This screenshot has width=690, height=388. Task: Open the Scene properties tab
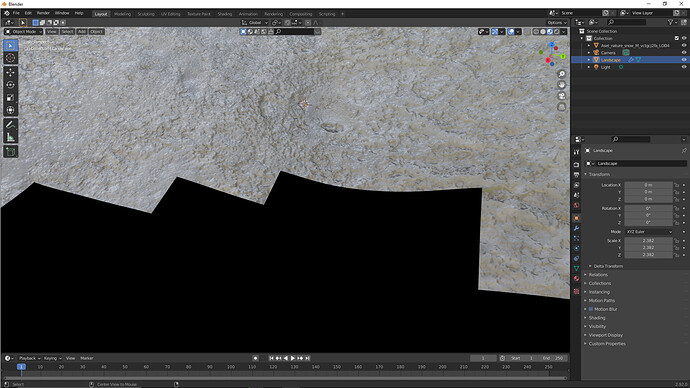coord(576,195)
